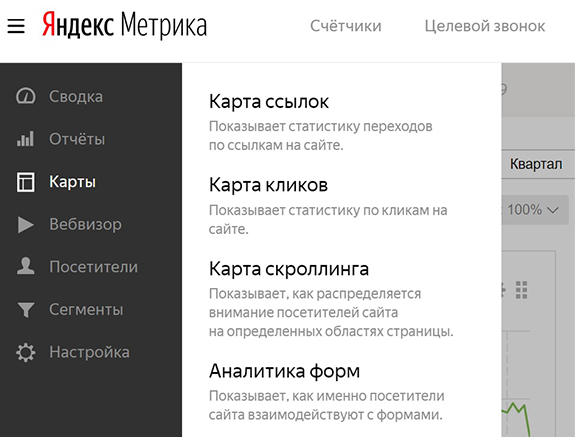Open the Счётчики tab

pos(346,26)
